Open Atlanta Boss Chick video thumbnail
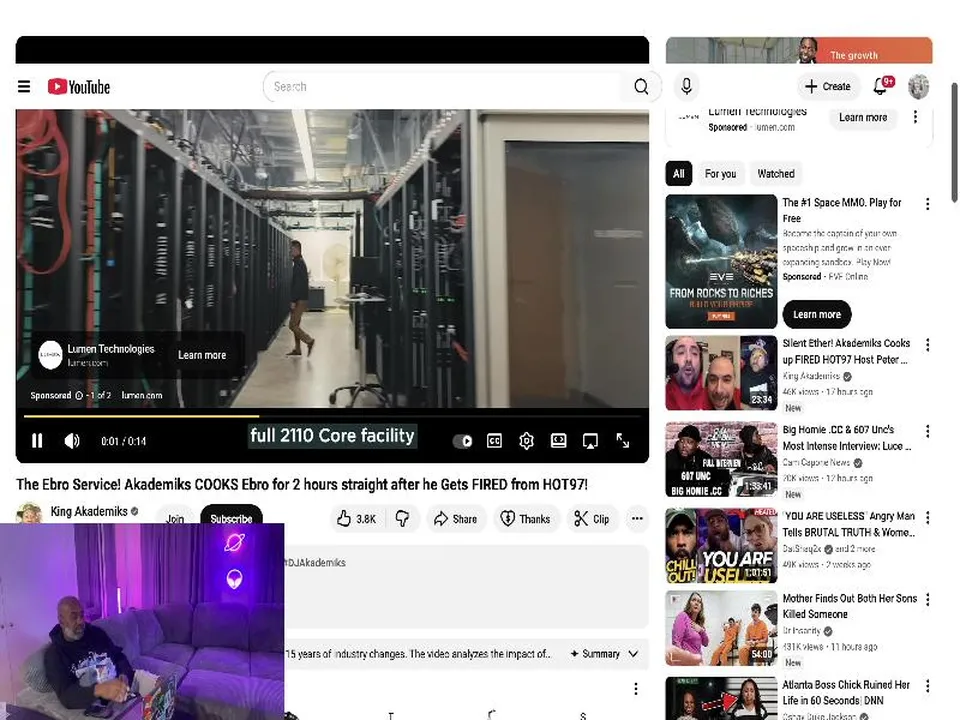Image resolution: width=960 pixels, height=720 pixels. tap(721, 699)
